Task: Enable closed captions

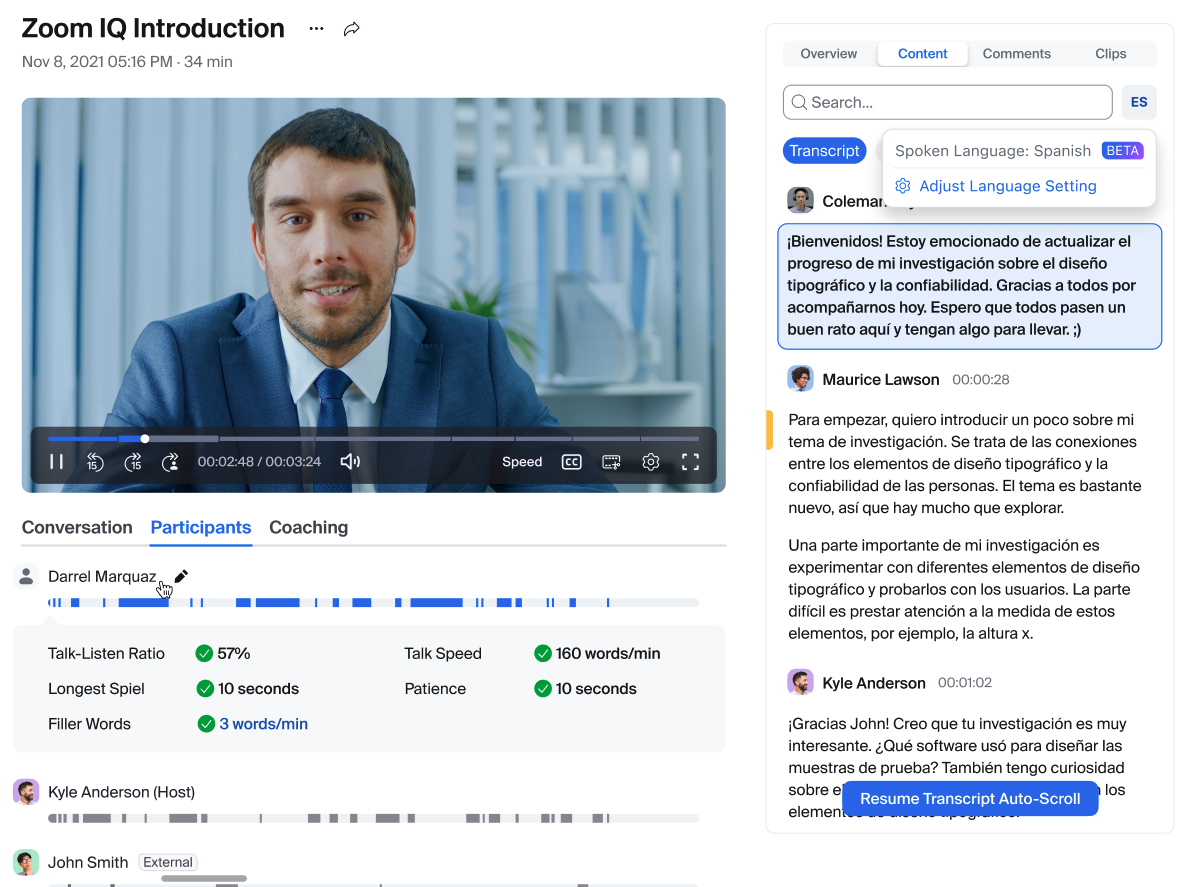Action: (x=571, y=461)
